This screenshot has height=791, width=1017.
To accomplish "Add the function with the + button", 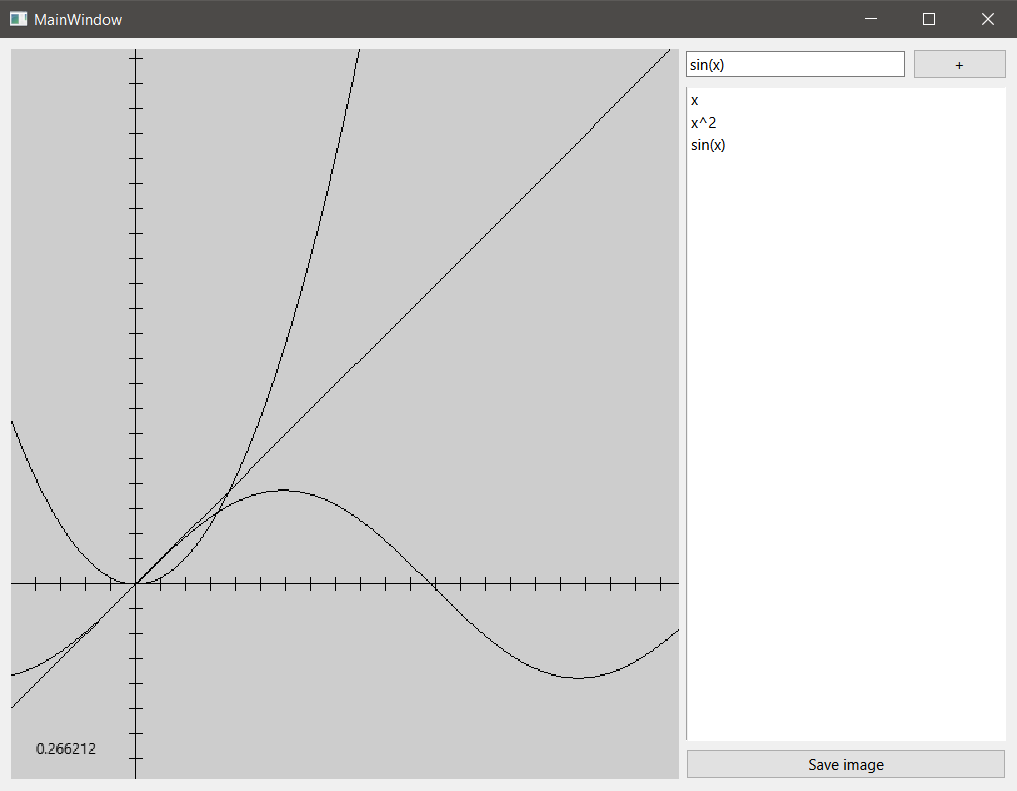I will coord(959,64).
